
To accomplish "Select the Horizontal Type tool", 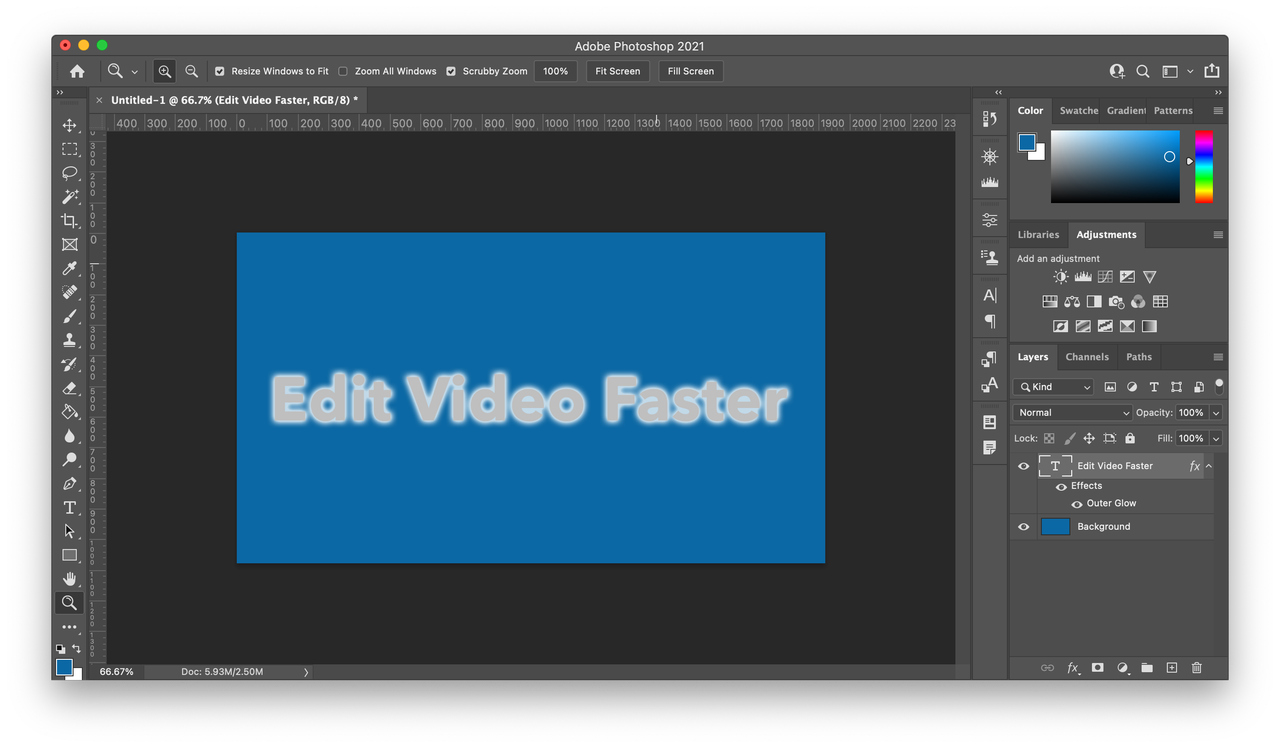I will [x=70, y=507].
